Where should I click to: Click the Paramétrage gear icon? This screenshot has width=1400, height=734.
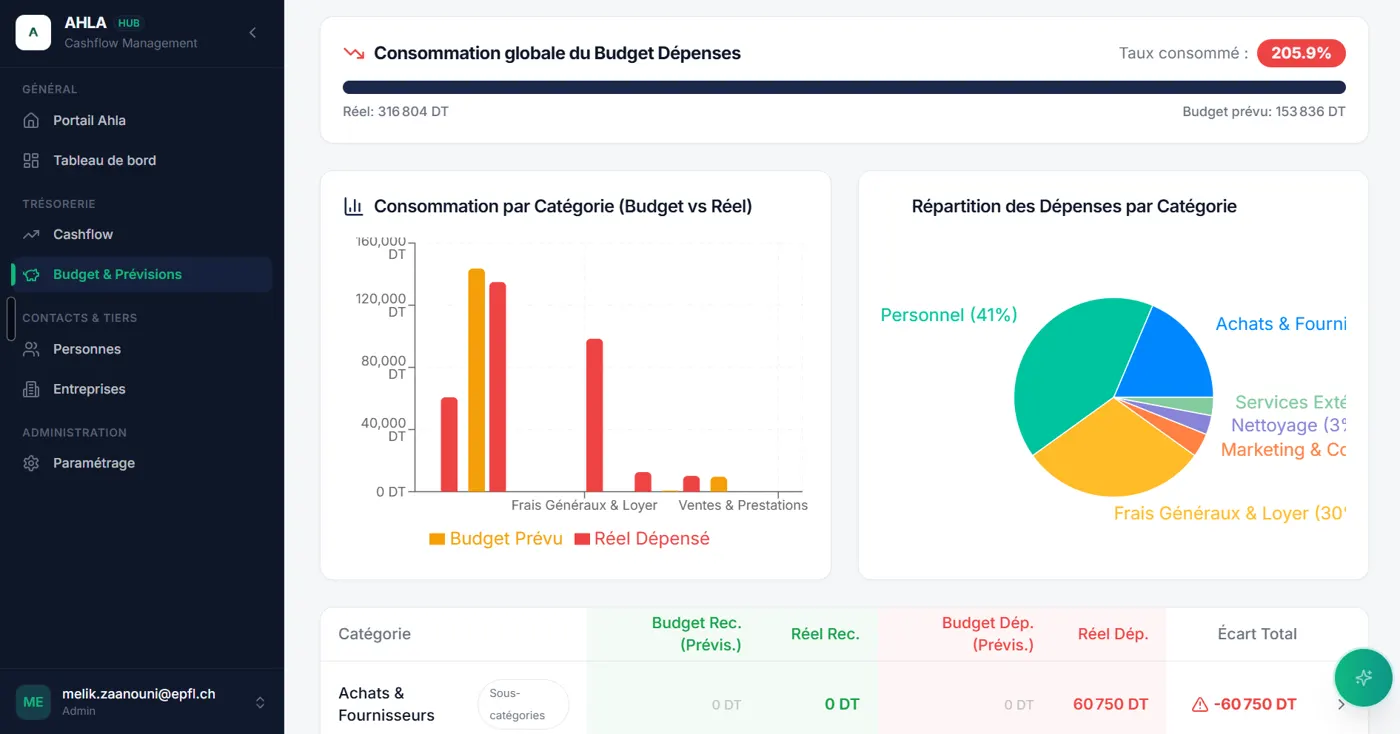coord(32,463)
